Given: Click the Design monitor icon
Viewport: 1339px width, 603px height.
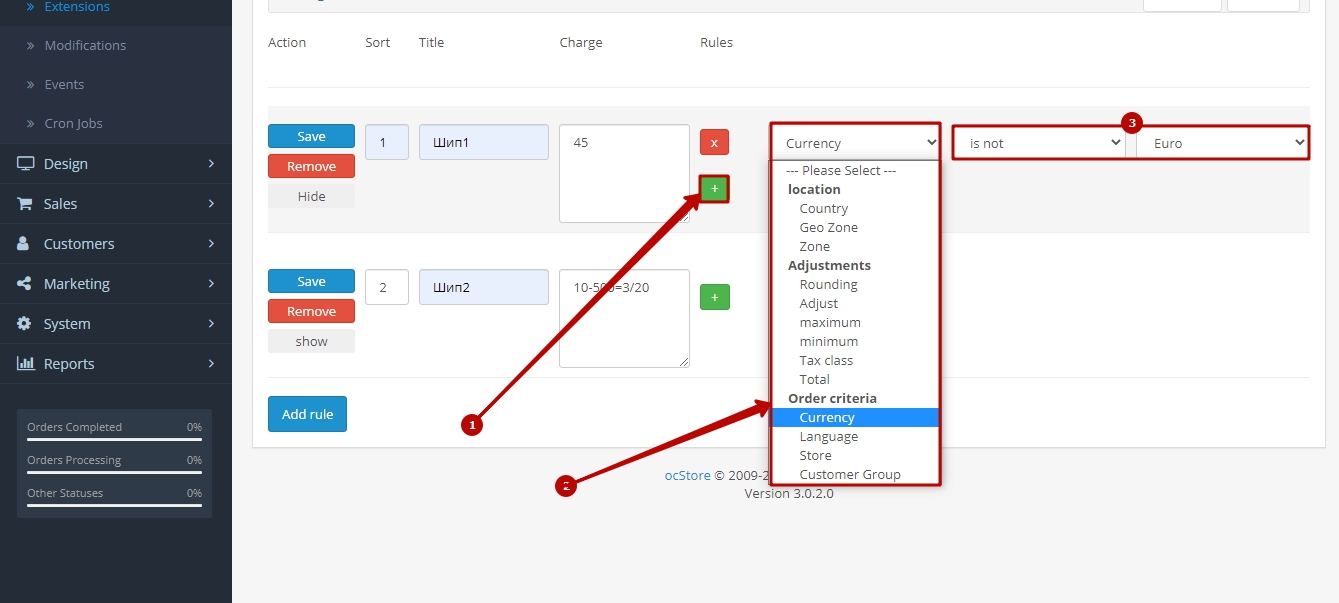Looking at the screenshot, I should tap(26, 163).
